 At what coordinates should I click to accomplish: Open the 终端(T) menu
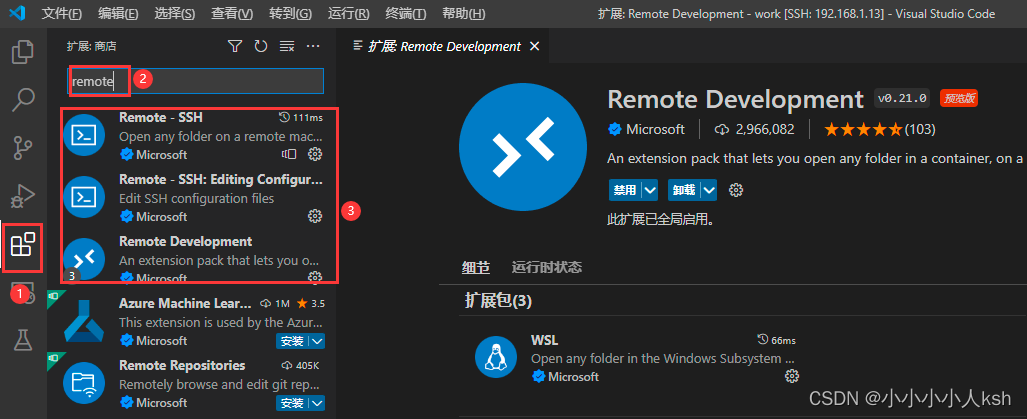coord(405,13)
